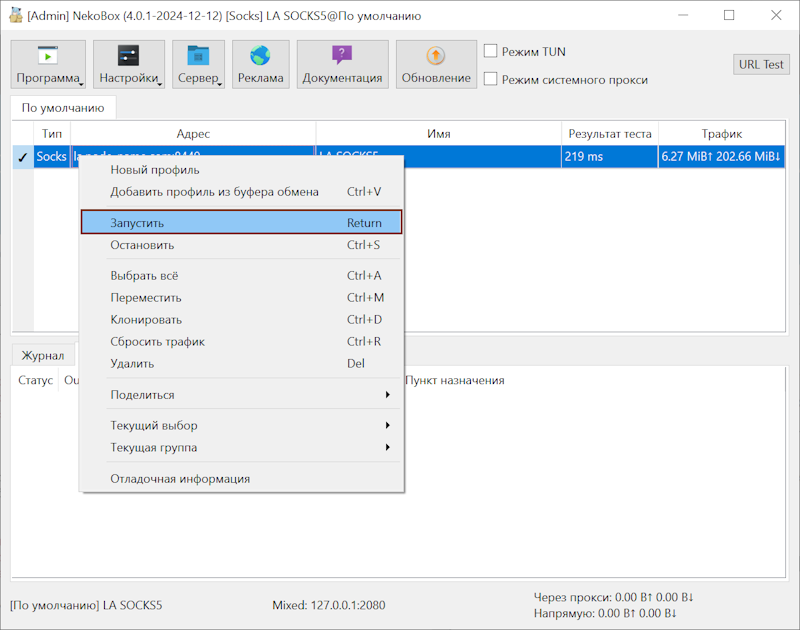Open the Программа toolbar menu
800x630 pixels.
(x=48, y=65)
